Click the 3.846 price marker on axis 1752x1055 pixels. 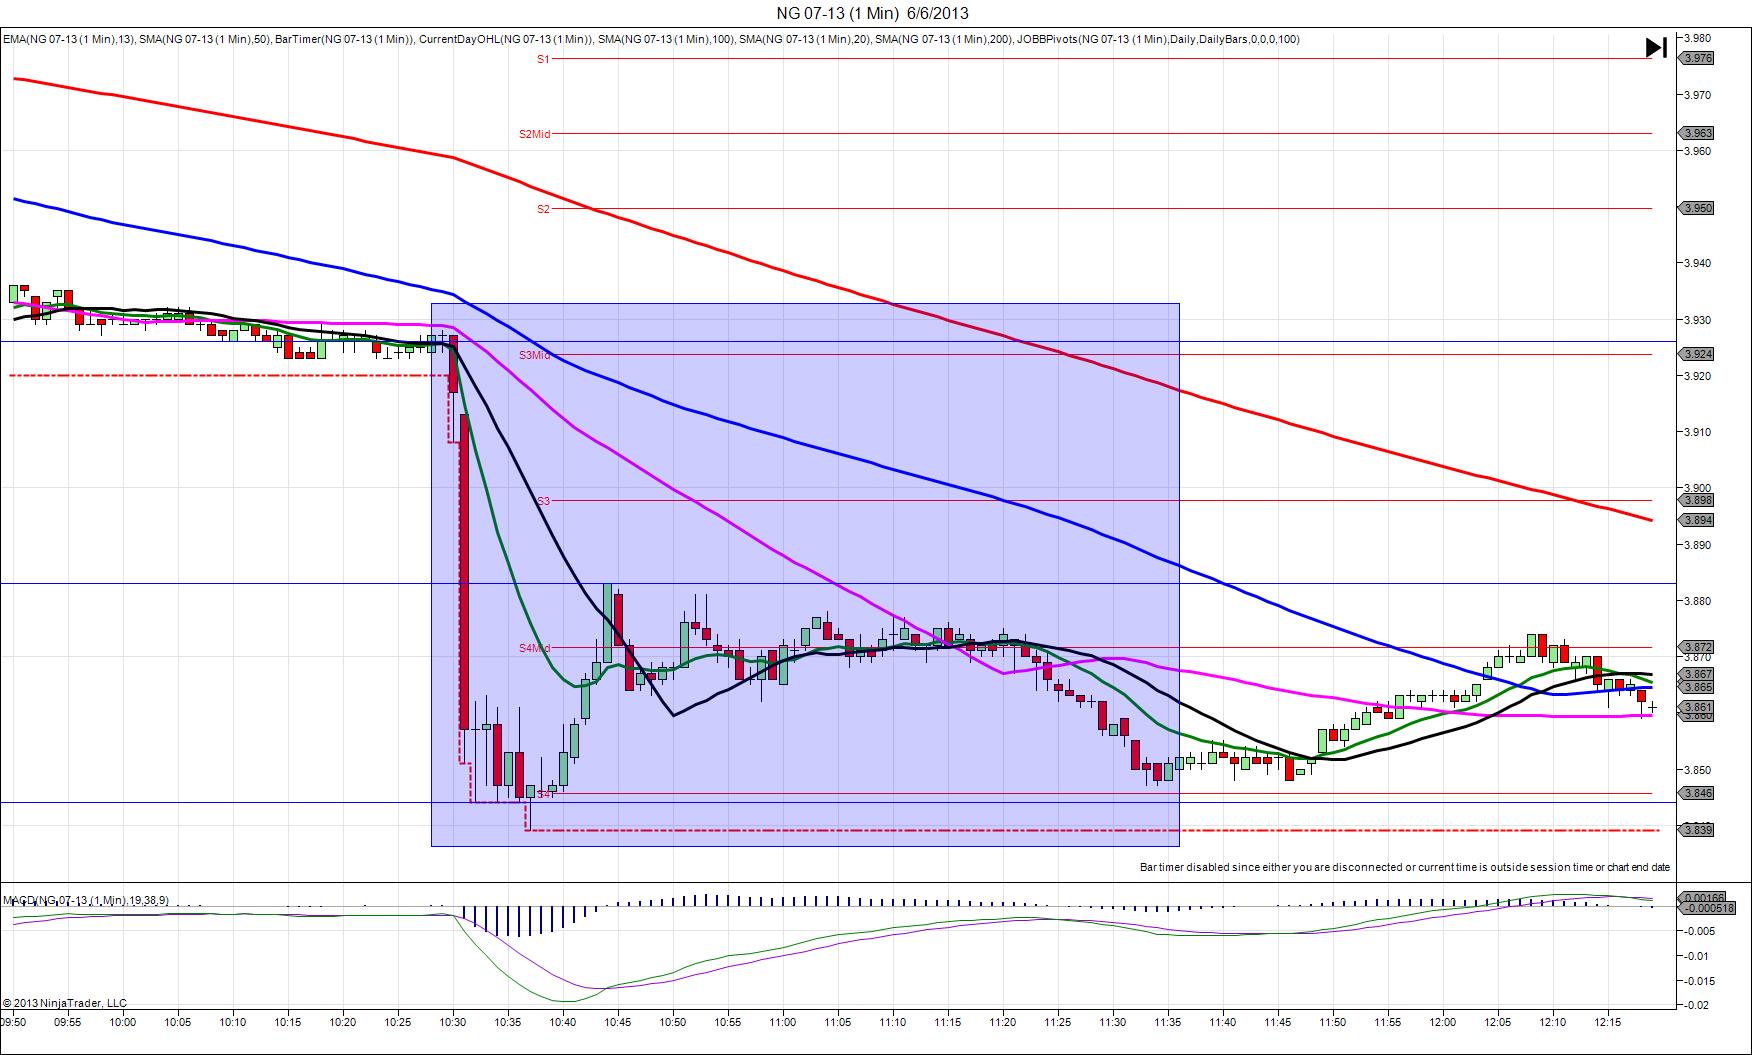coord(1698,793)
